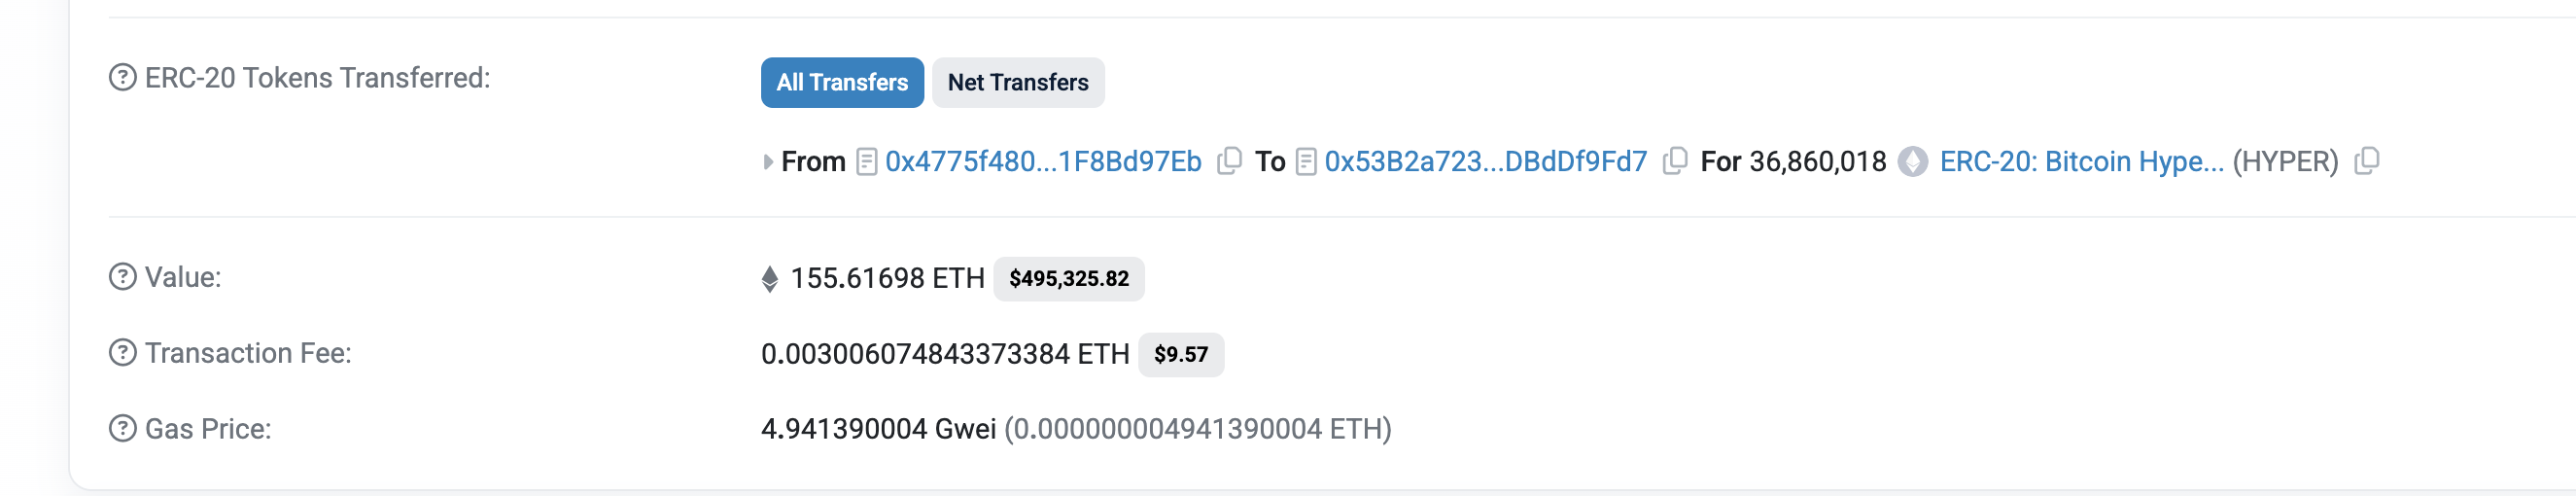
Task: Click contract icon before recipient address 0x53B2a723
Action: (x=1305, y=162)
